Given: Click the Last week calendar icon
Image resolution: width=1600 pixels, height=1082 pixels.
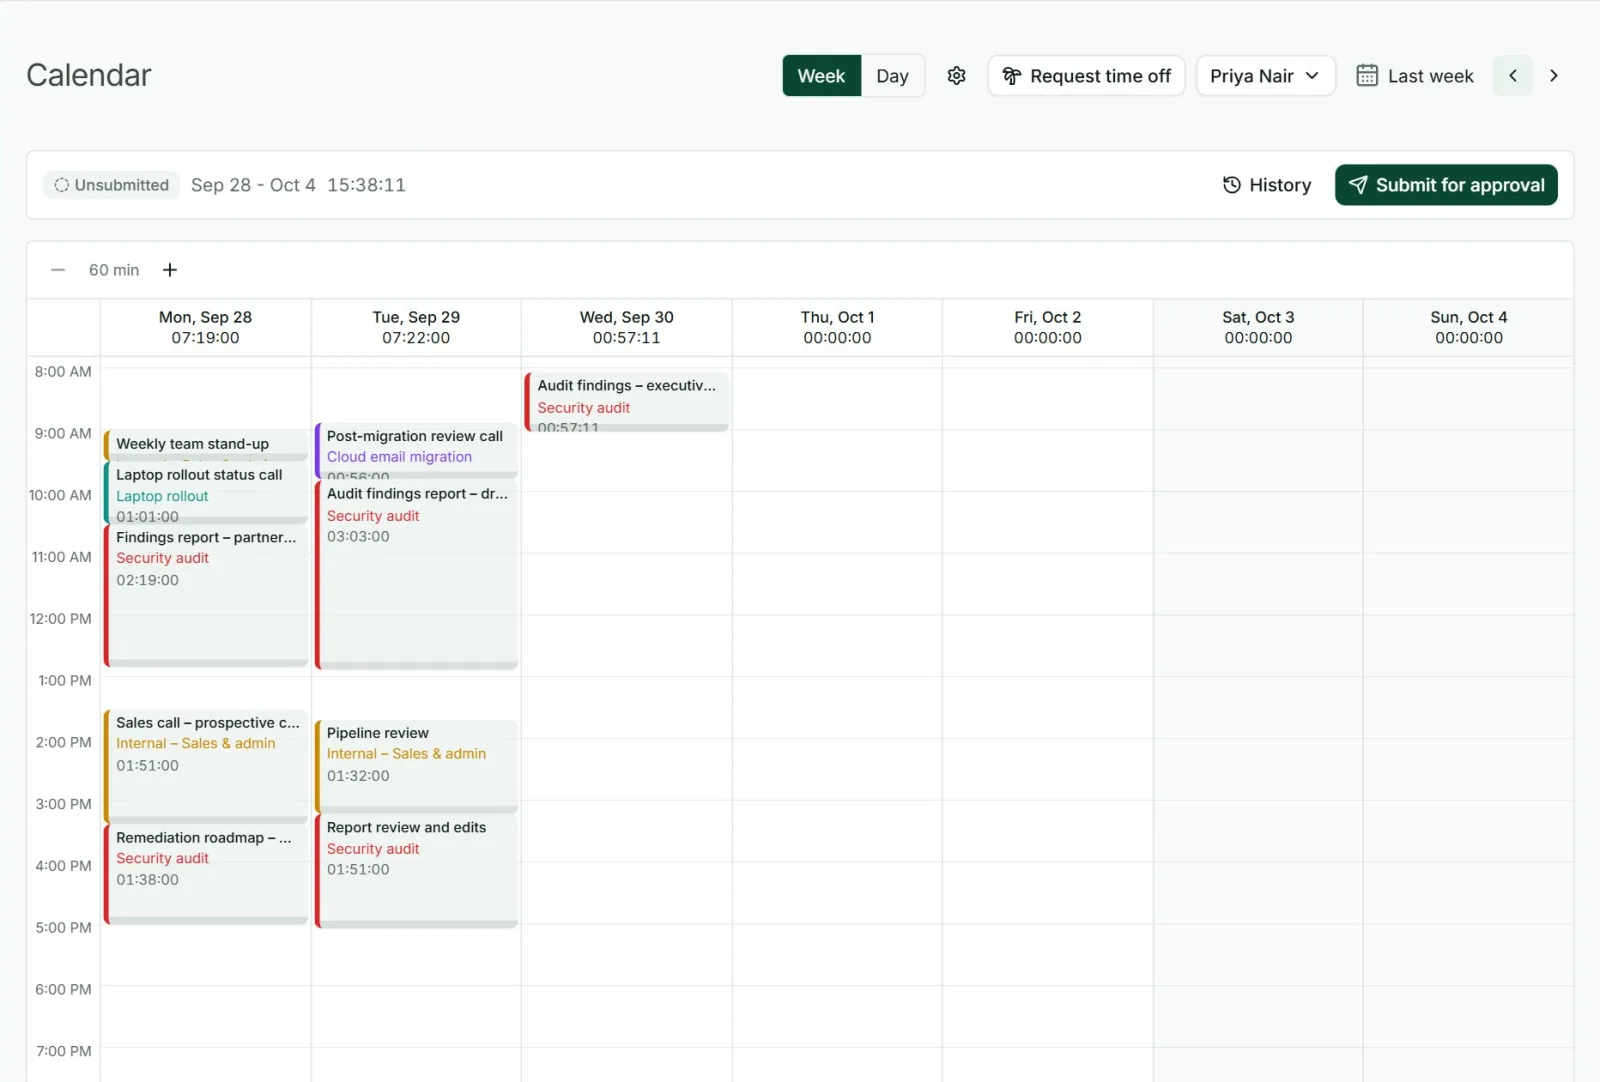Looking at the screenshot, I should coord(1367,76).
